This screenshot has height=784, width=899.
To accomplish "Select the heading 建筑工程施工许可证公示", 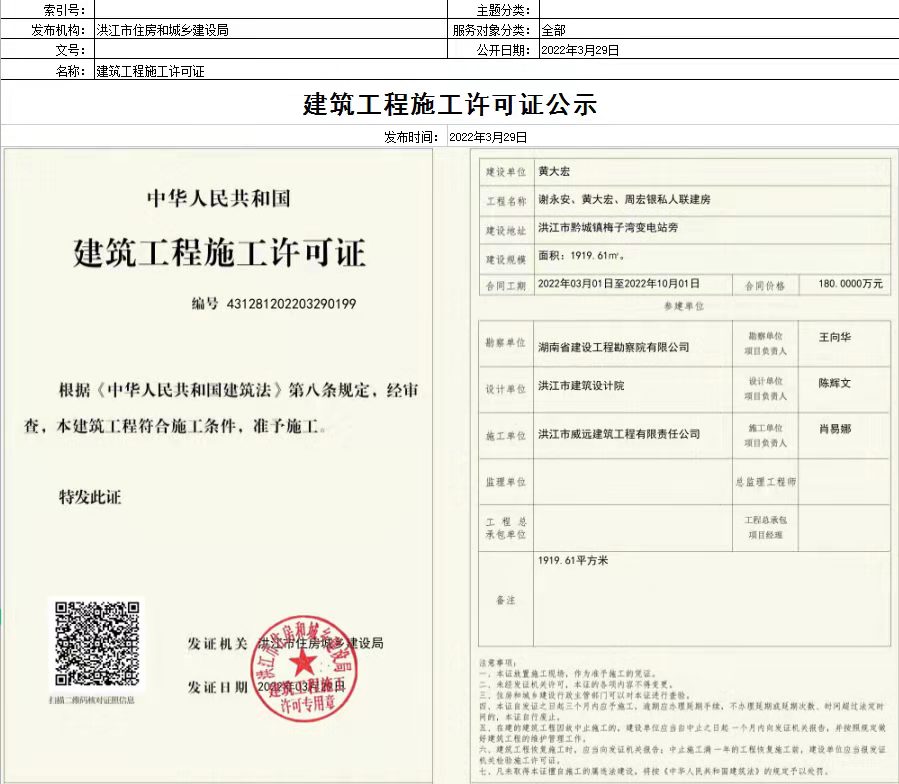I will click(x=450, y=104).
